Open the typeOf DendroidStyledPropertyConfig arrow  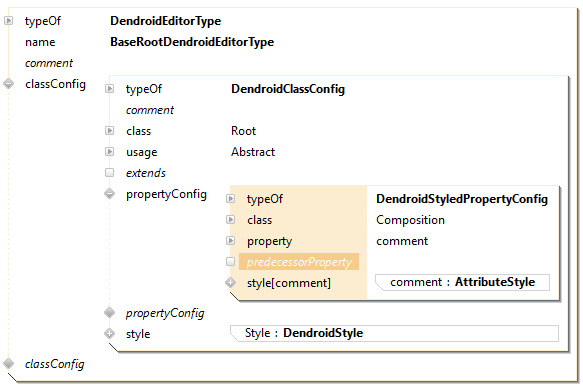231,198
